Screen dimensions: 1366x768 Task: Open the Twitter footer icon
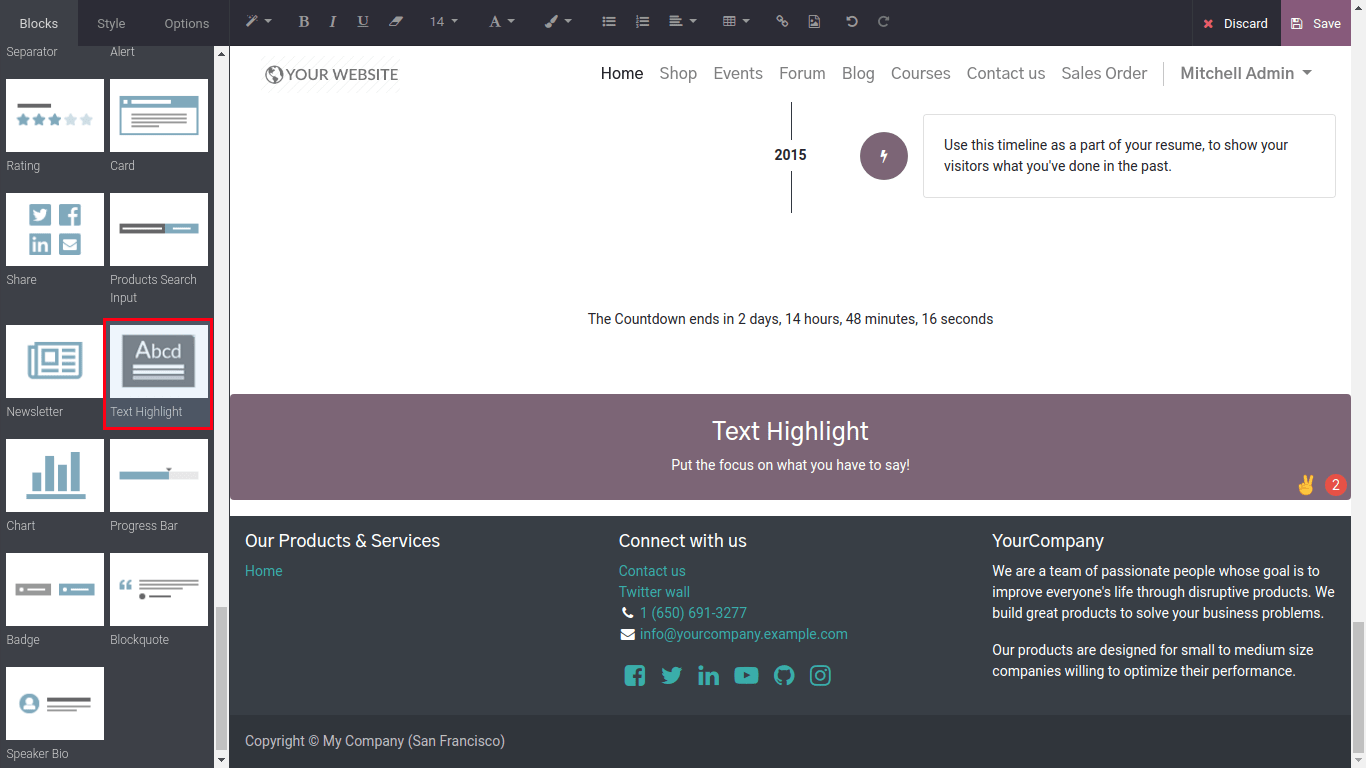click(671, 676)
